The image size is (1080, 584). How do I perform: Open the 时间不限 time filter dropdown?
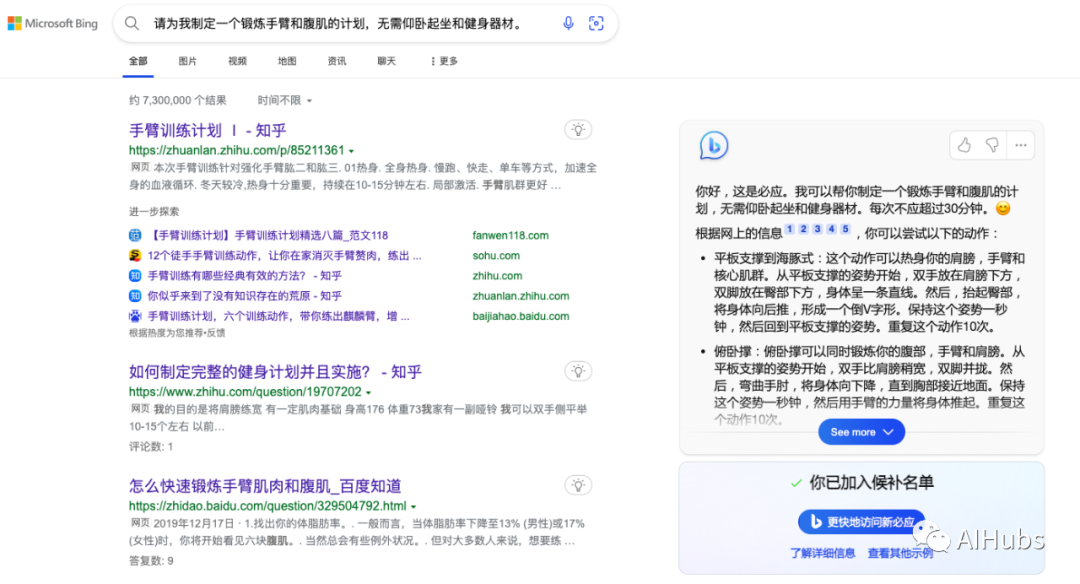coord(284,101)
